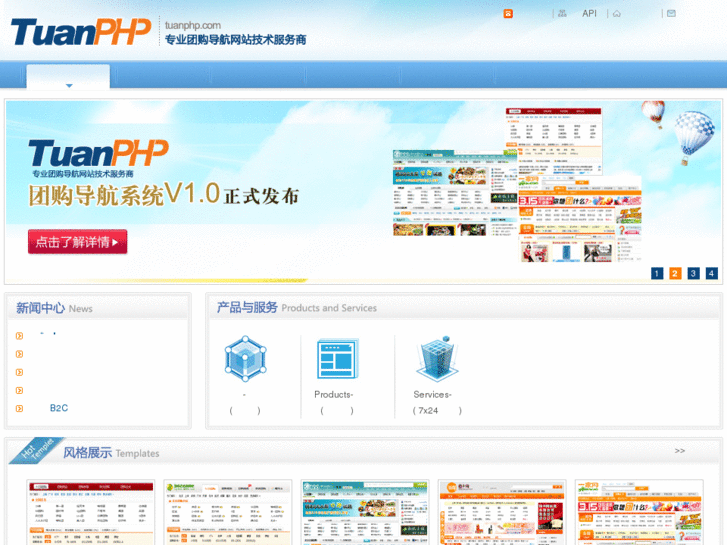Click the >> more link in Templates
Viewport: 727px width, 545px height.
tap(680, 451)
